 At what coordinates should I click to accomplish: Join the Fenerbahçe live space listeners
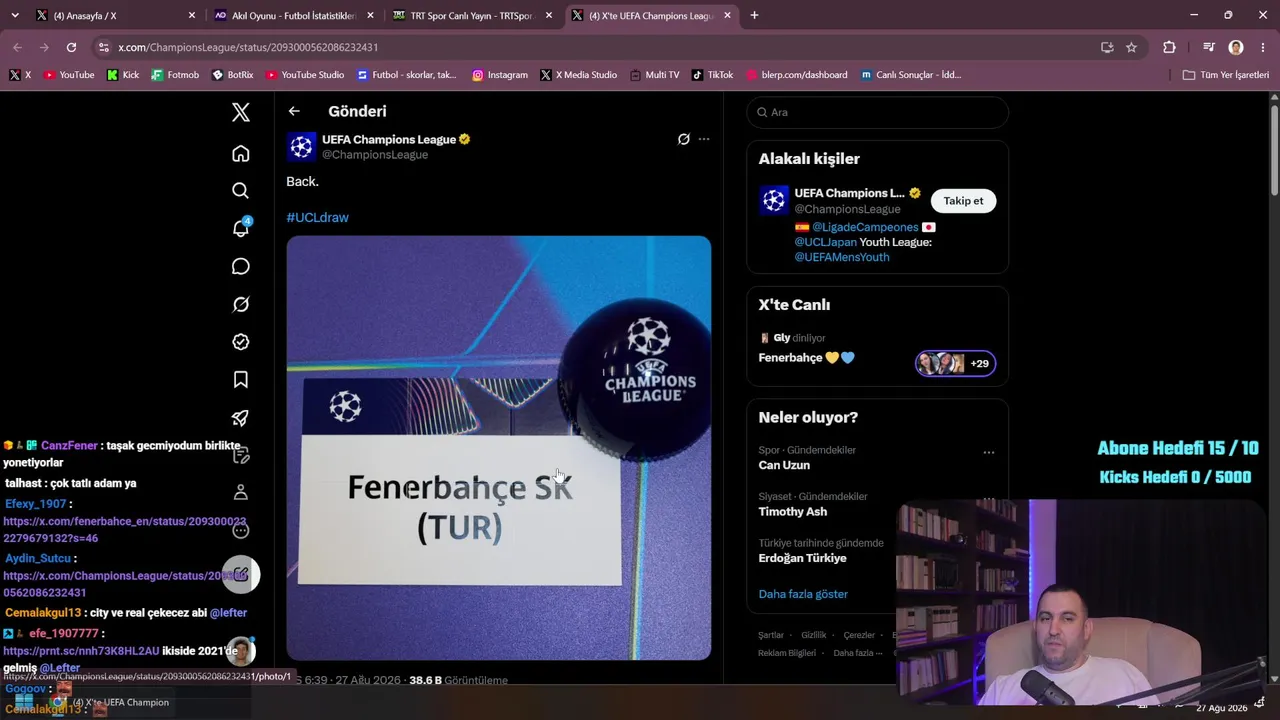[x=955, y=363]
